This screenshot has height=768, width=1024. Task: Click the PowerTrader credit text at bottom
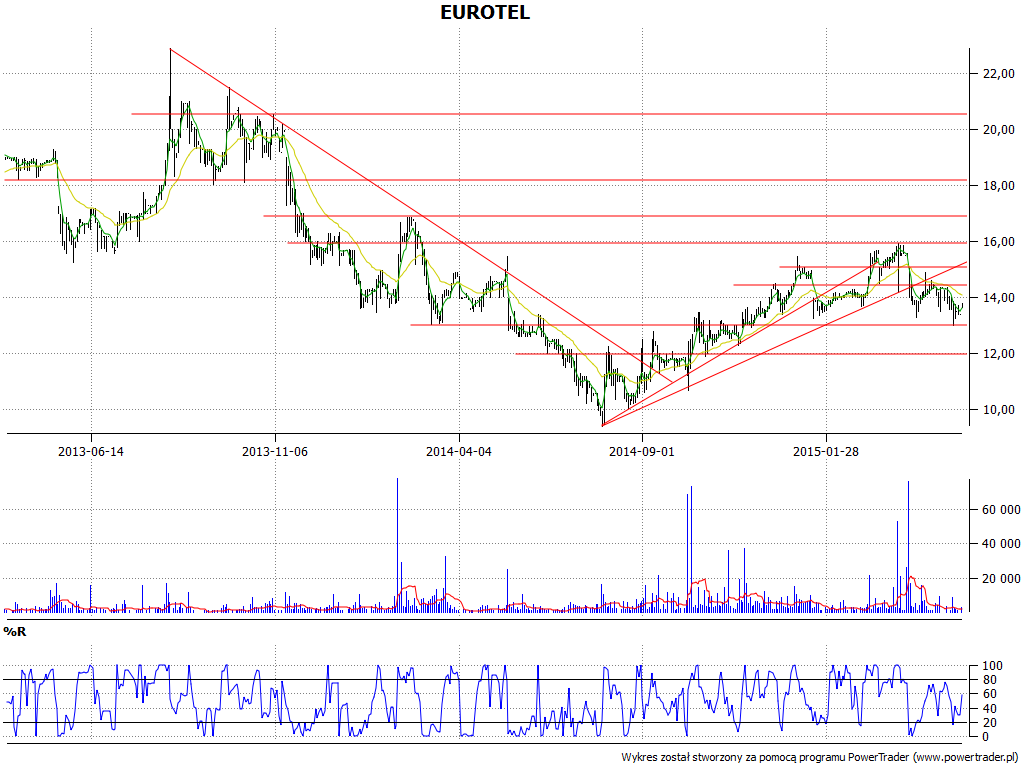(x=821, y=757)
